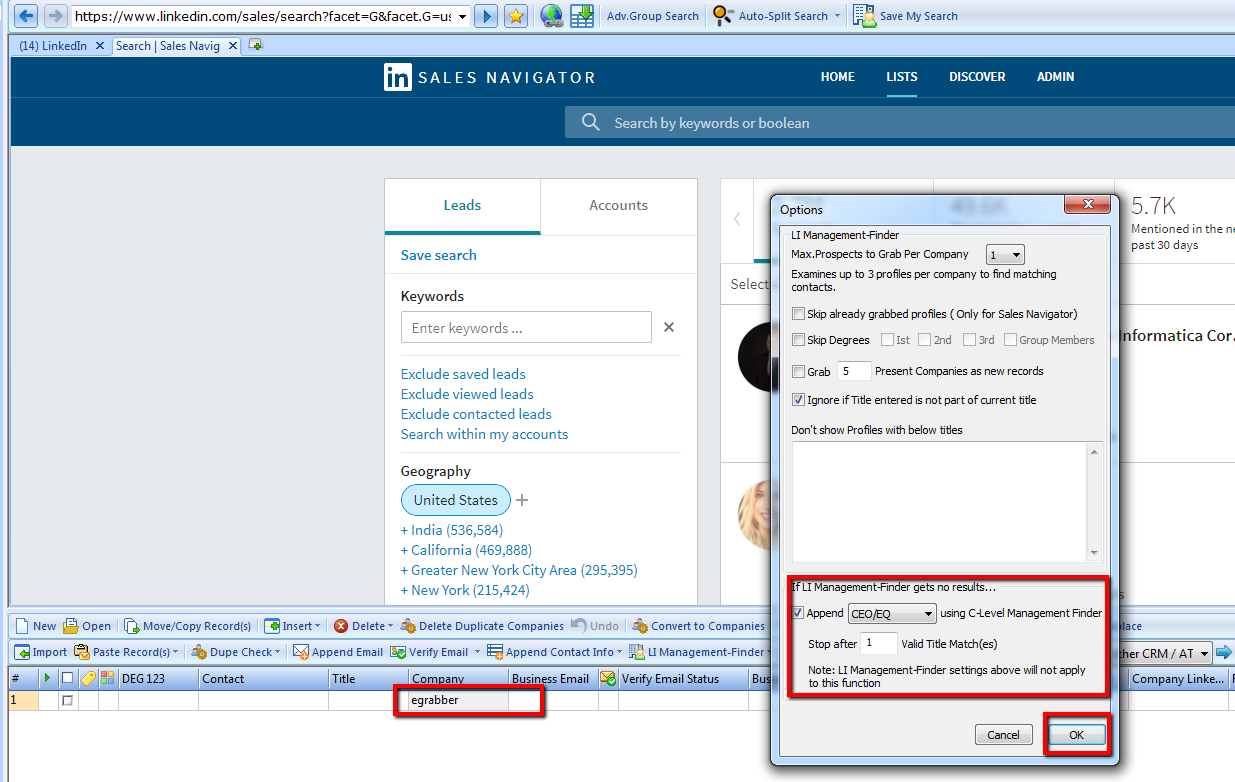Click the left chevron on the results carousel

pyautogui.click(x=737, y=219)
